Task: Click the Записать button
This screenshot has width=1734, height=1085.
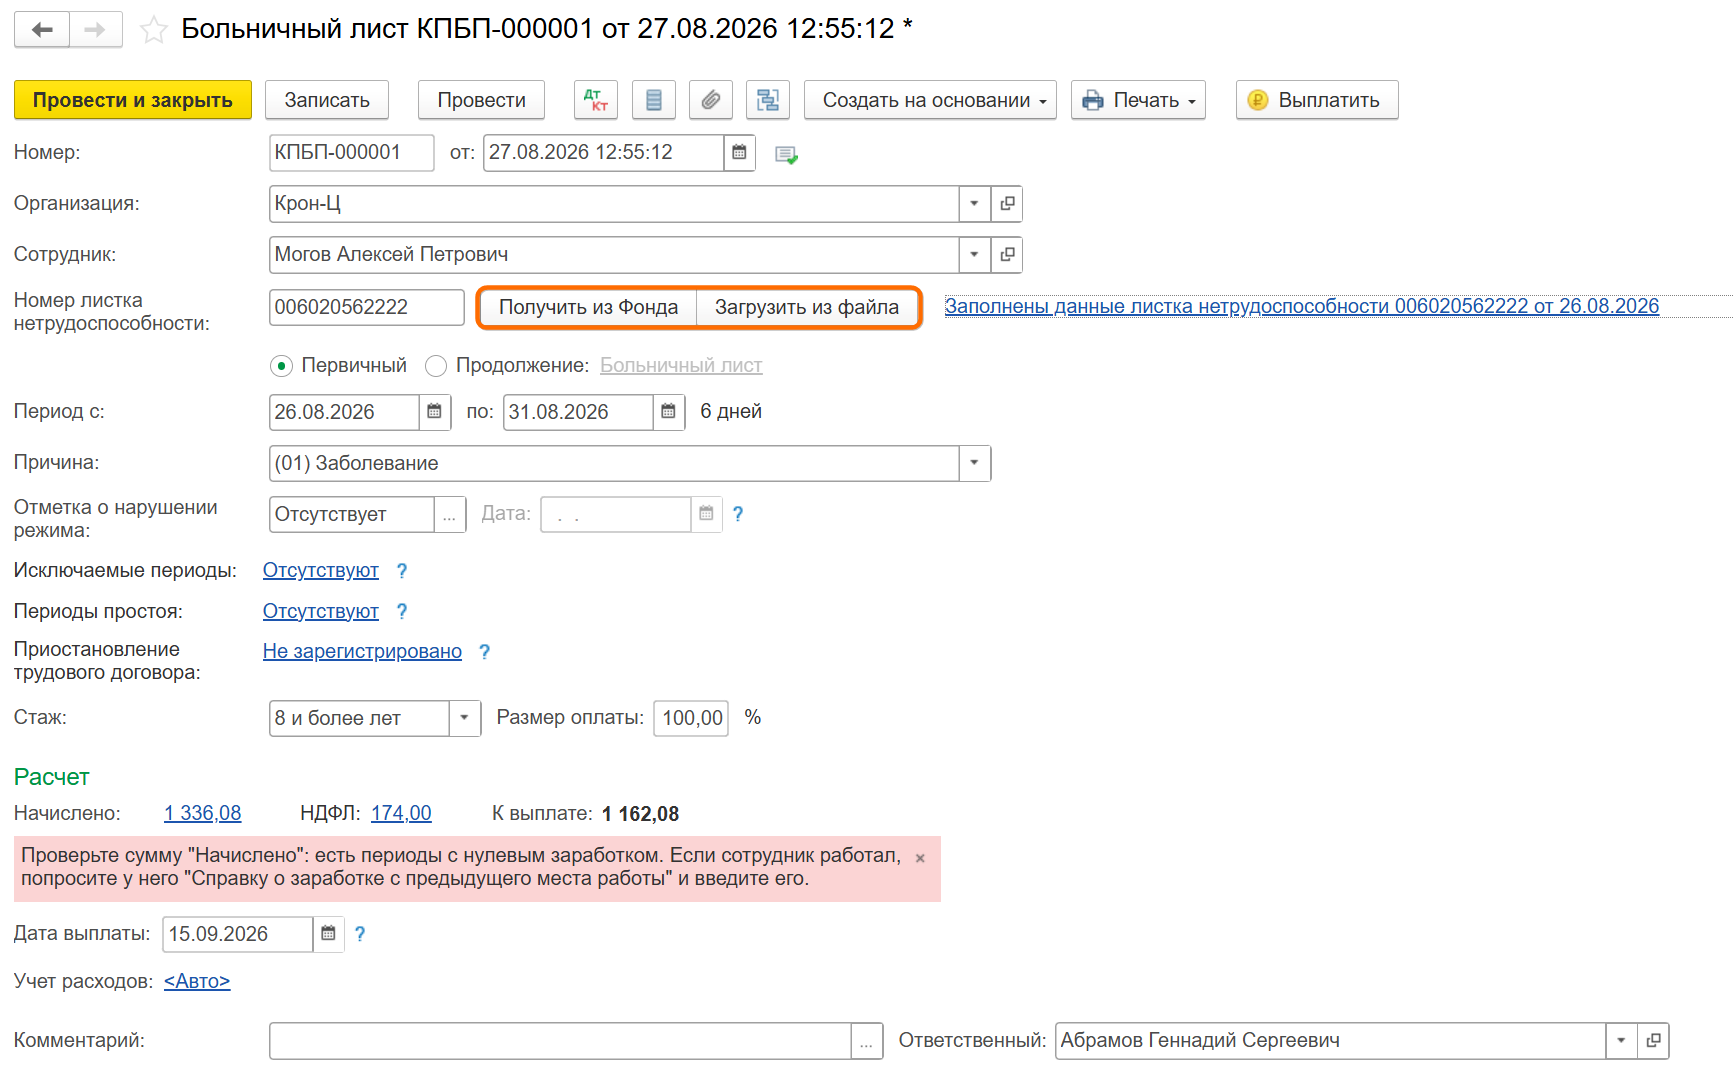Action: (x=327, y=100)
